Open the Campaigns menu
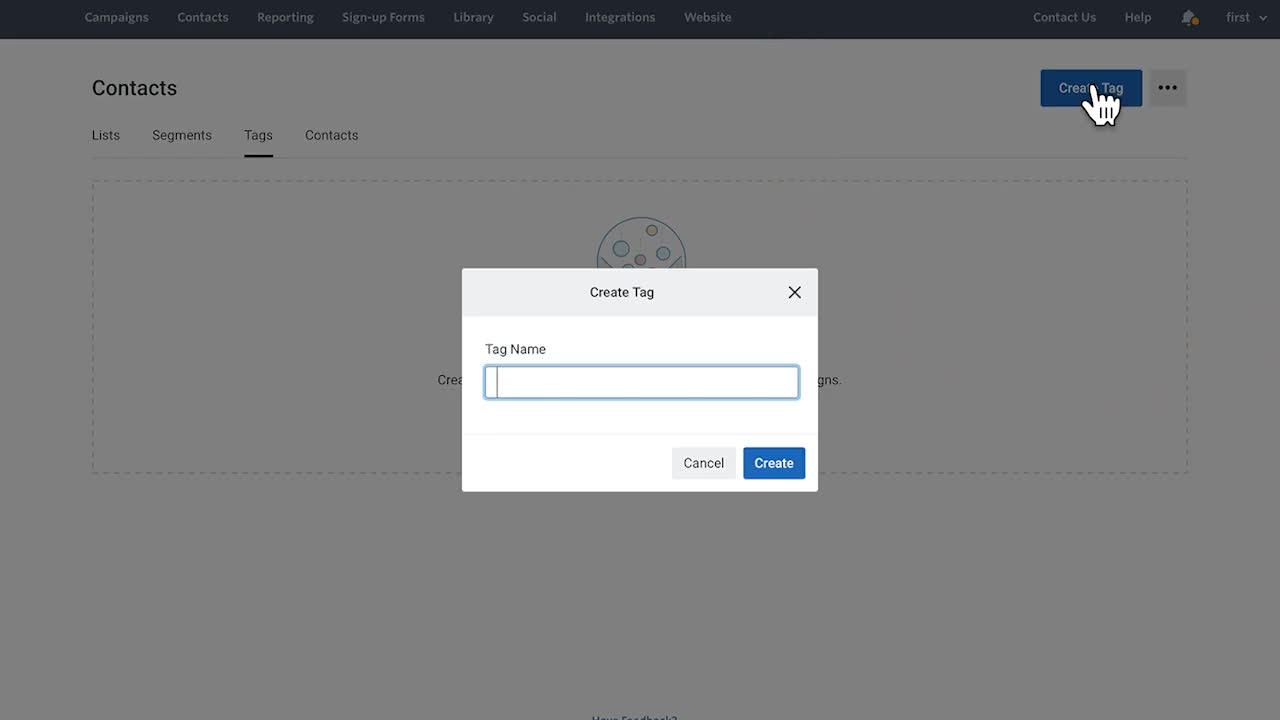1280x720 pixels. 116,17
